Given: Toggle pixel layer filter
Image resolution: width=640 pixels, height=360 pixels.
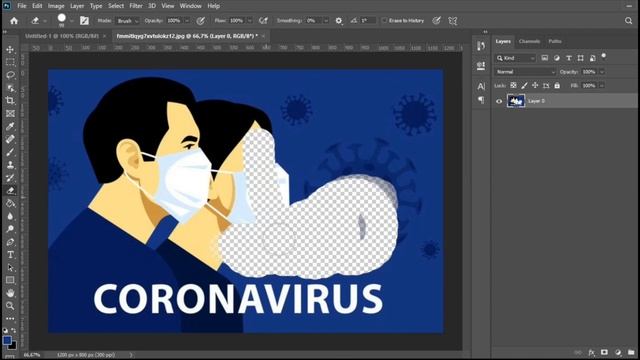Looking at the screenshot, I should pyautogui.click(x=544, y=58).
